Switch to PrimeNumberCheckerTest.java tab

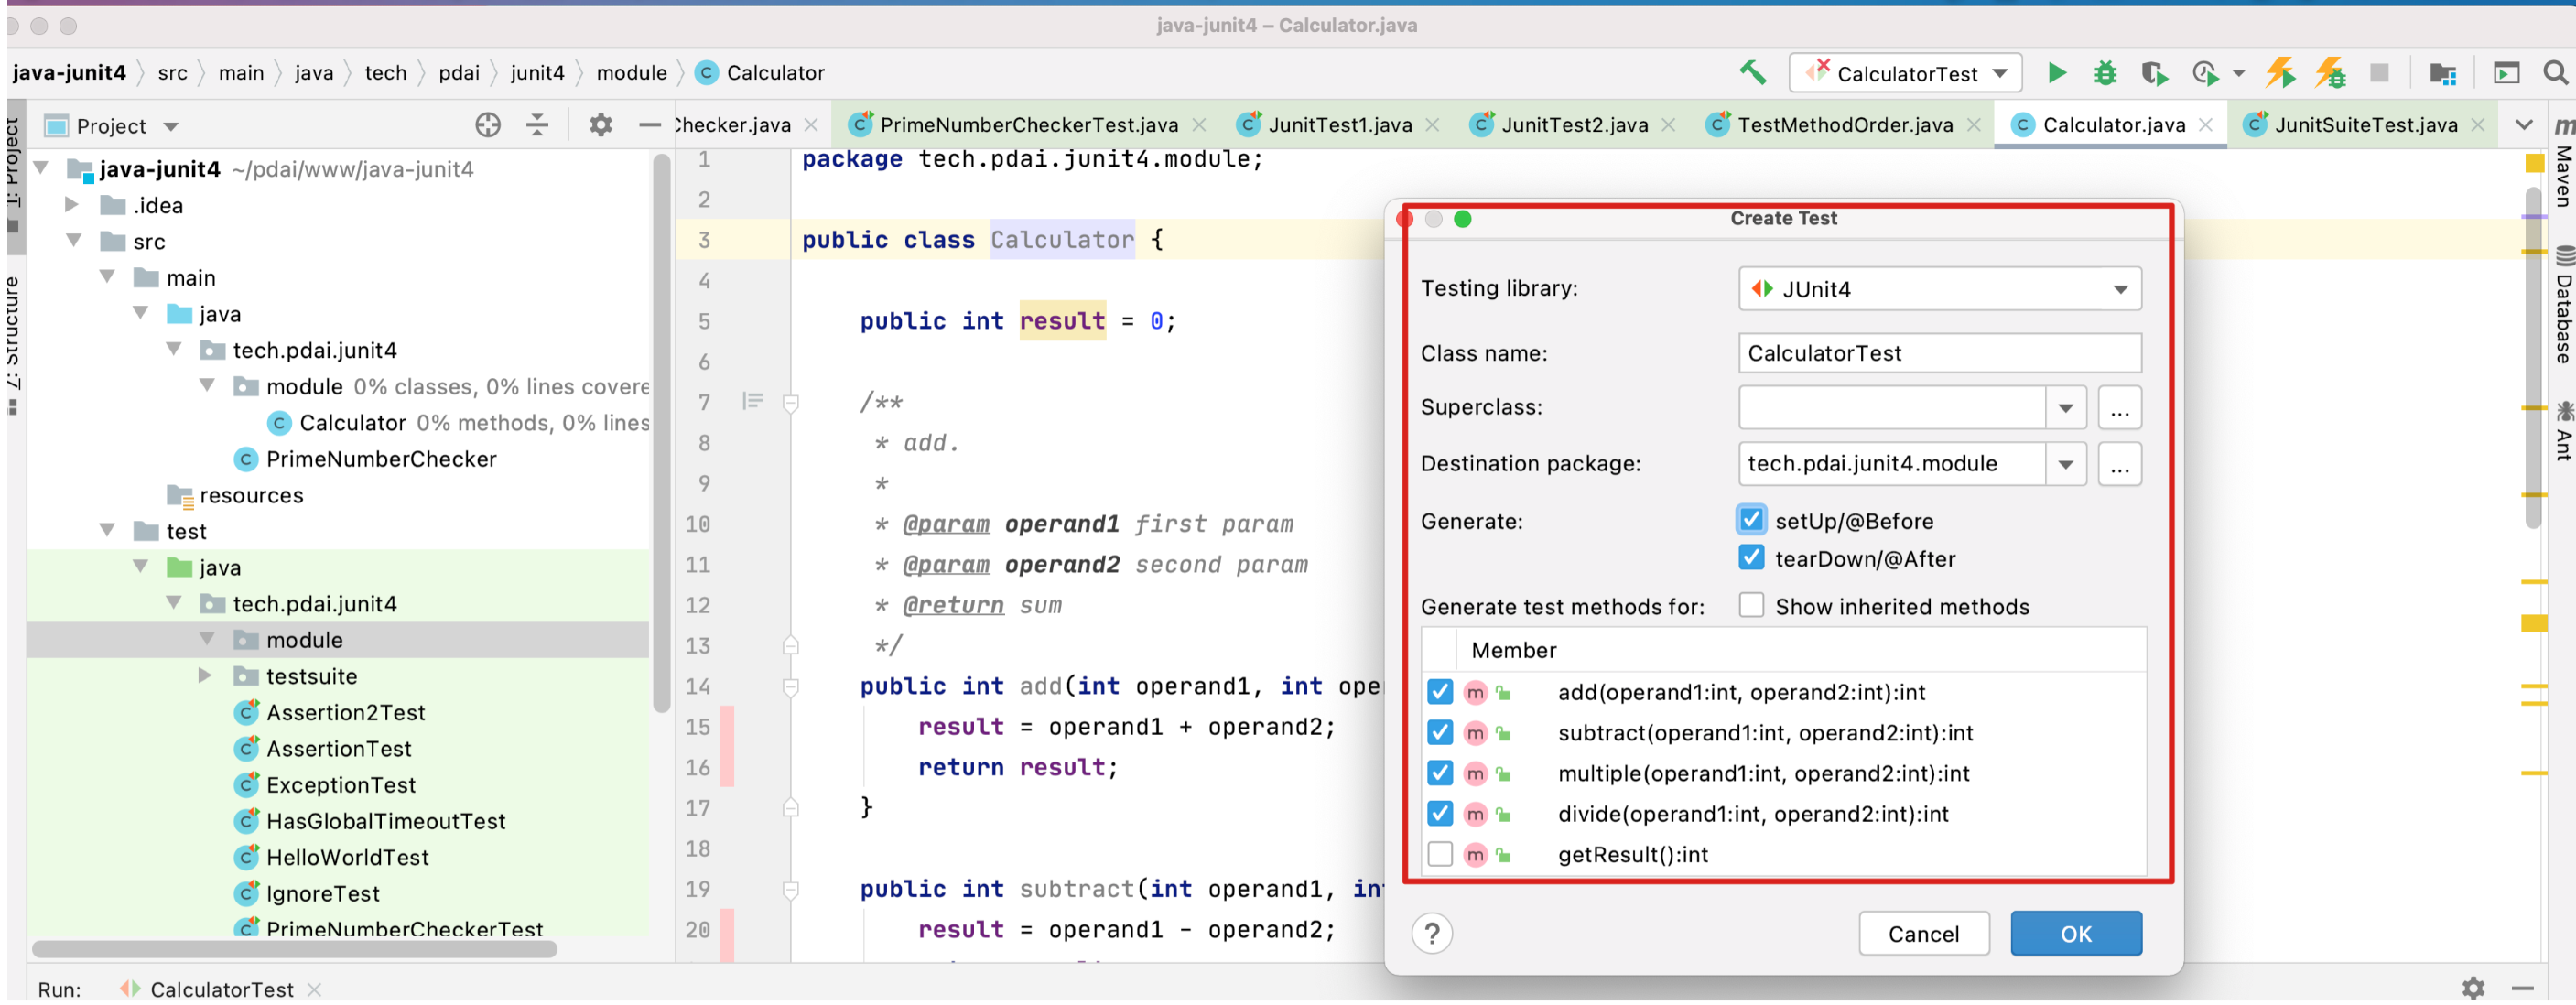(1027, 125)
